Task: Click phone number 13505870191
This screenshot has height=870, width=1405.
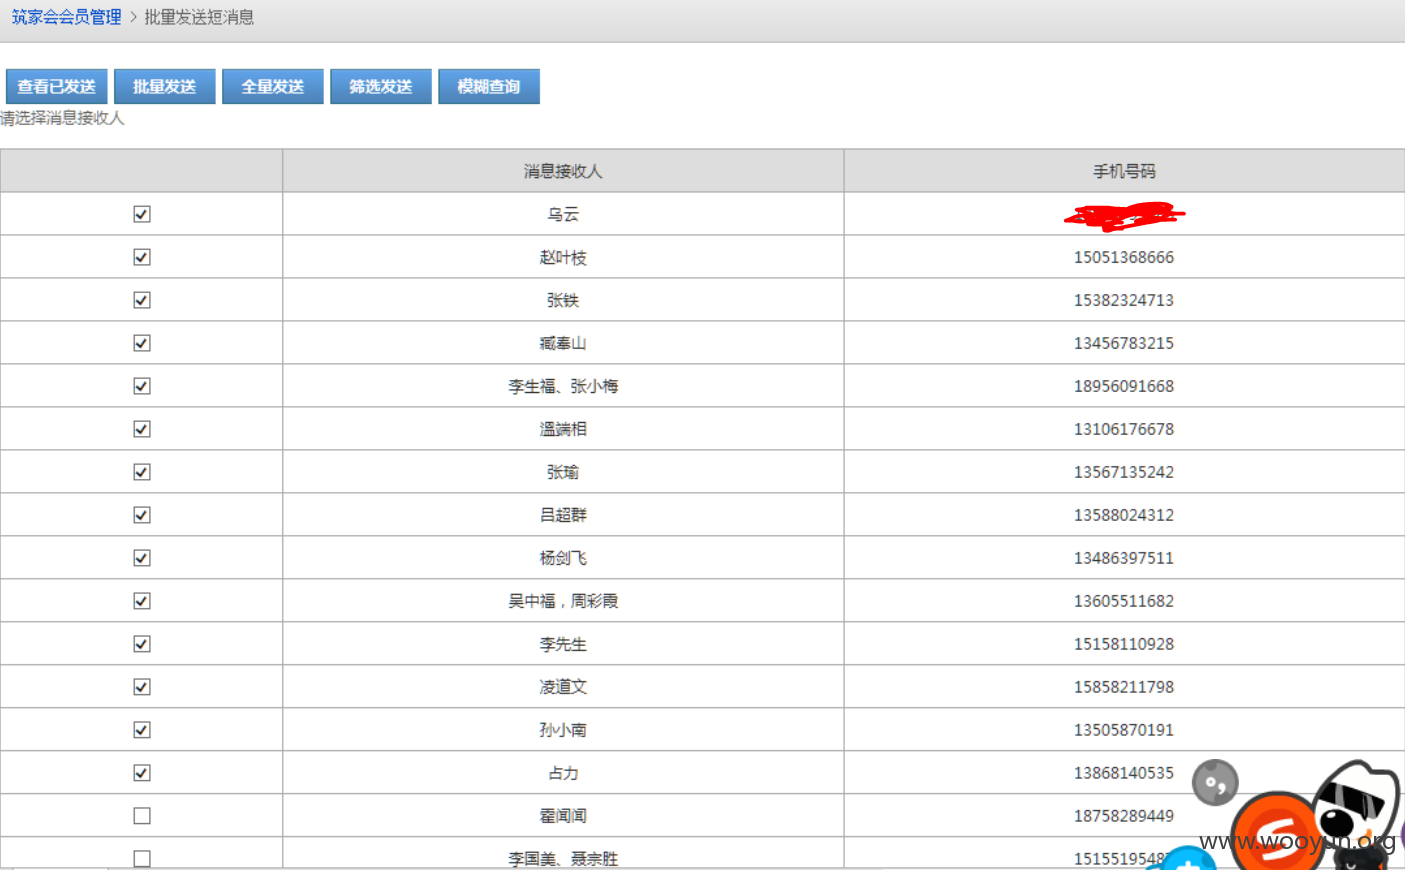Action: pos(1124,730)
